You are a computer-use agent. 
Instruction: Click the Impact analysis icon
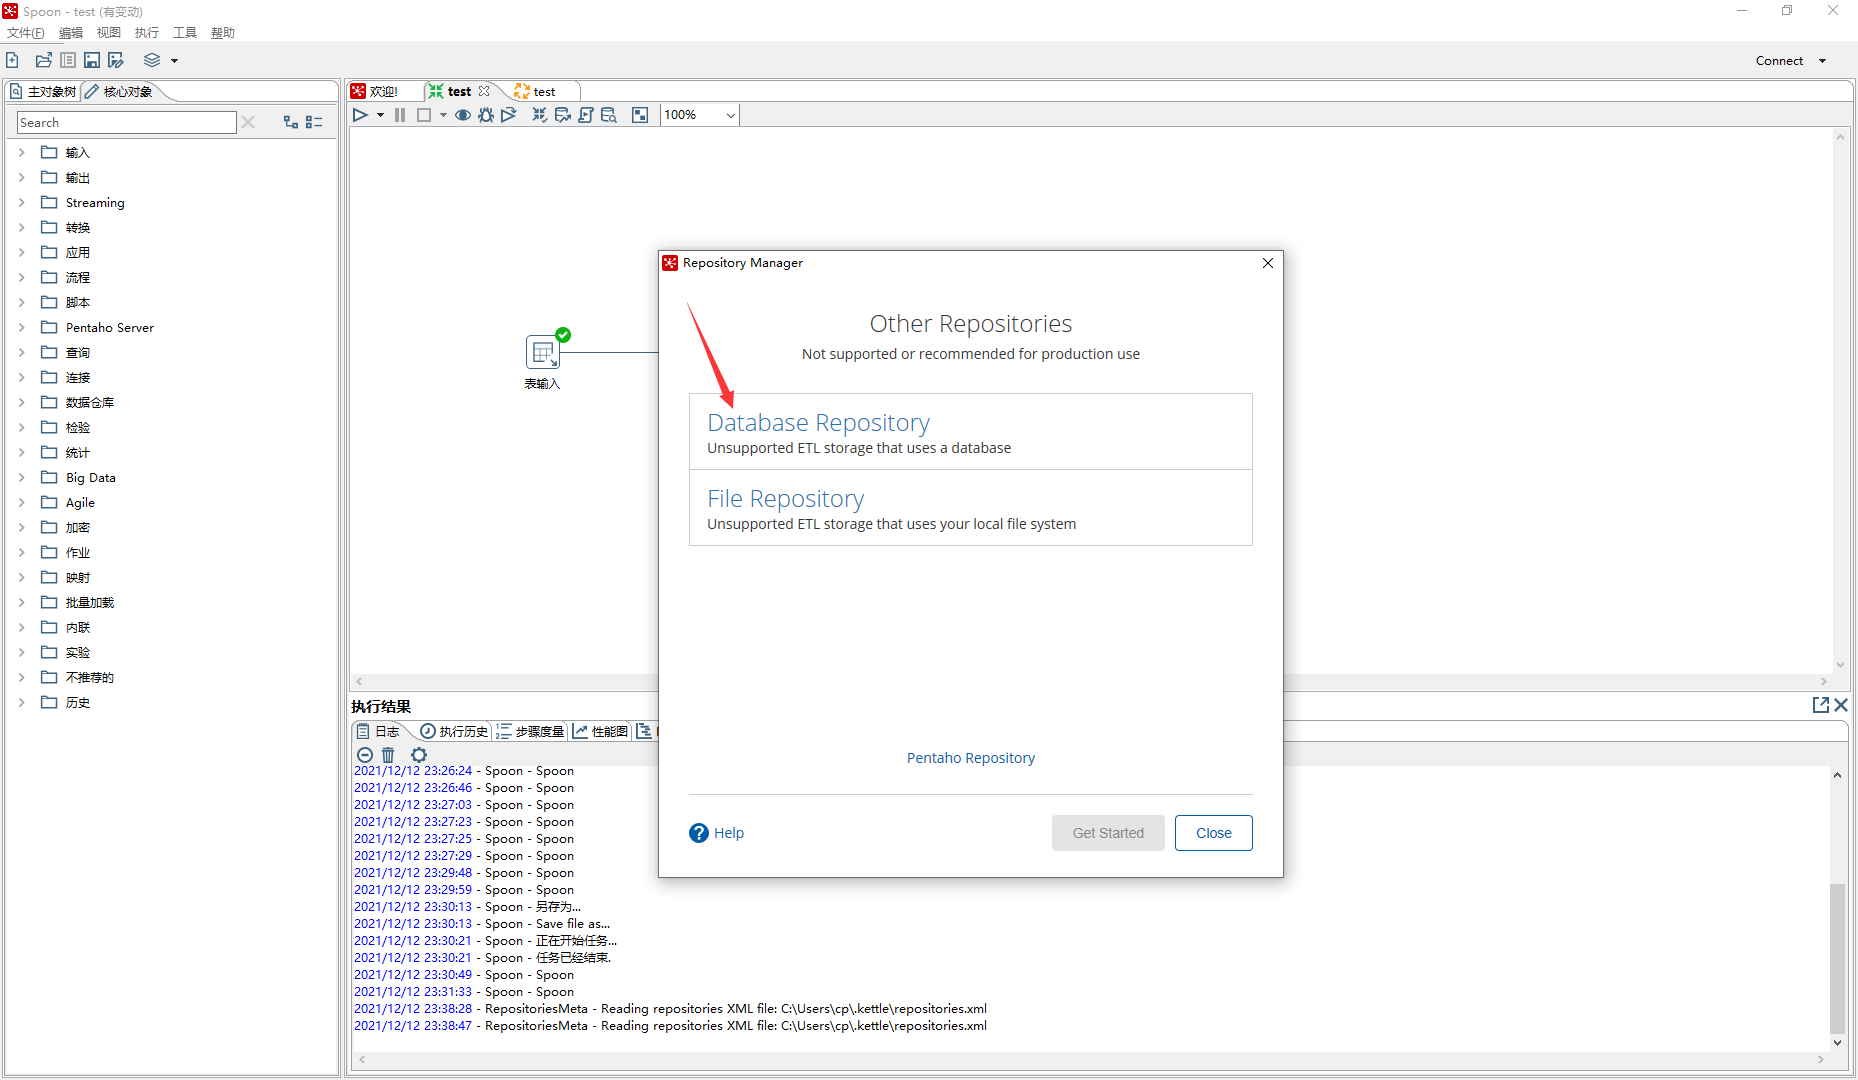[x=563, y=115]
